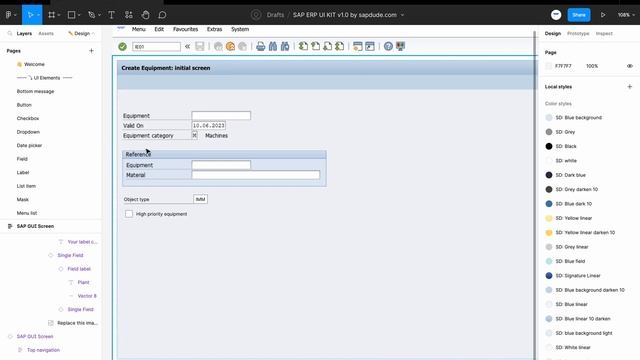
Task: Click the blue Share button
Action: (579, 15)
